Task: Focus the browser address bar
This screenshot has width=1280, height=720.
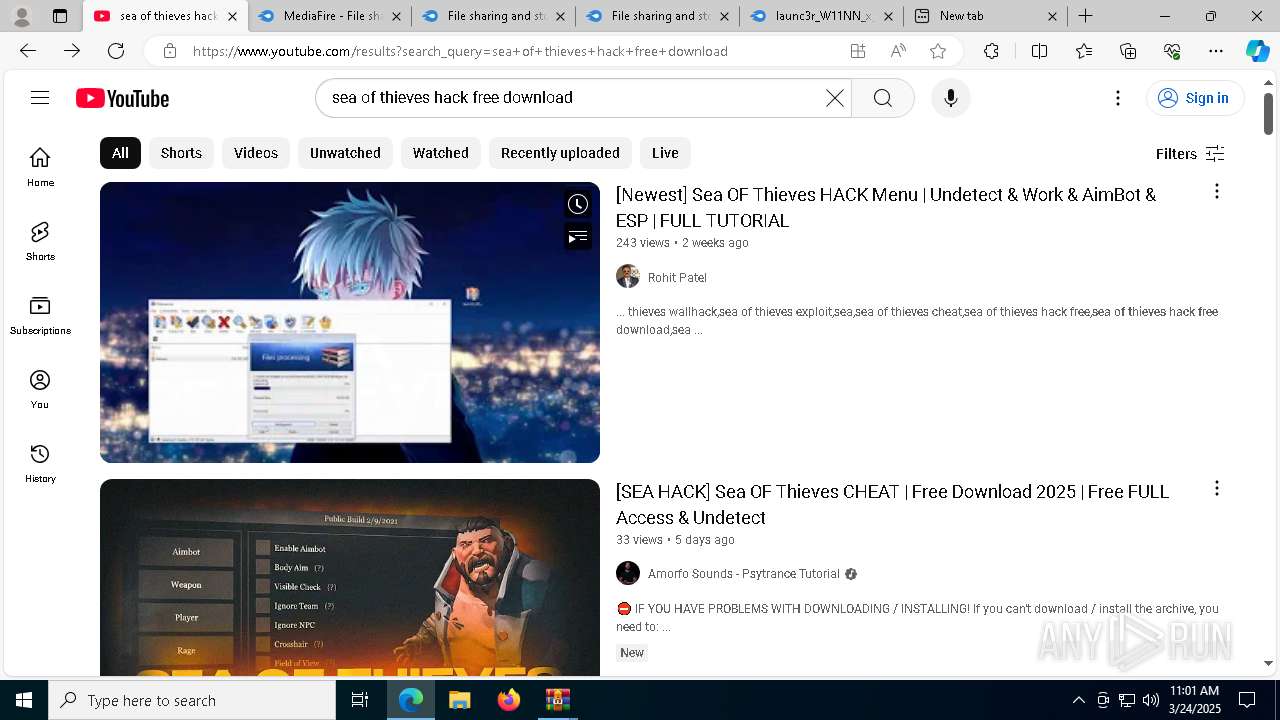Action: coord(510,51)
